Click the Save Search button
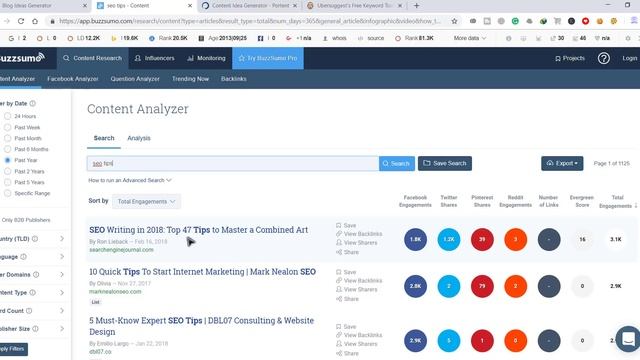The image size is (640, 360). (x=444, y=163)
